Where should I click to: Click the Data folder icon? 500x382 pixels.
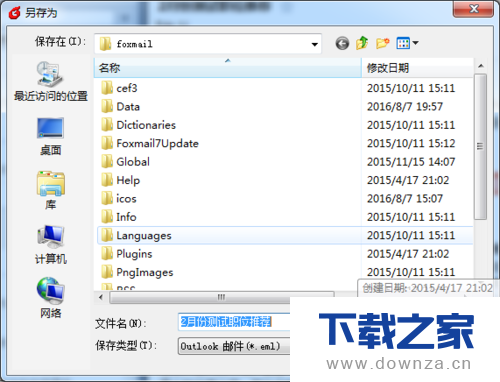tap(107, 106)
